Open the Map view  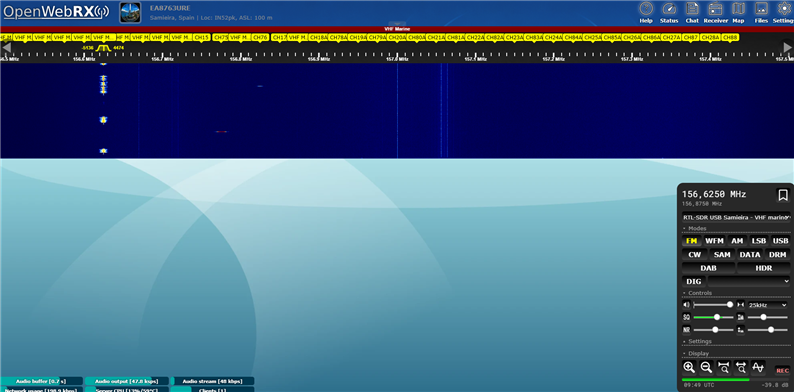click(x=738, y=12)
